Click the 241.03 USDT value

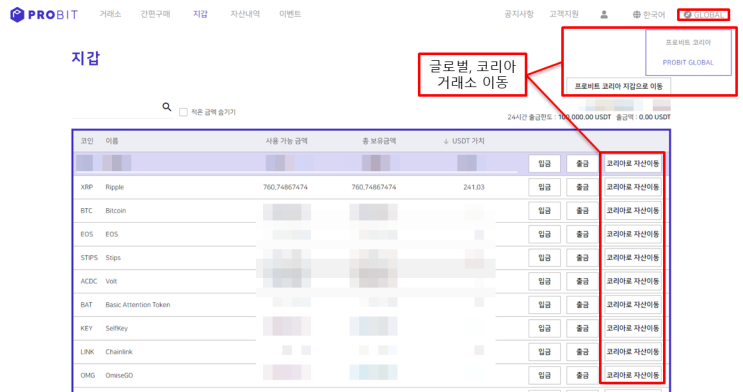[474, 187]
